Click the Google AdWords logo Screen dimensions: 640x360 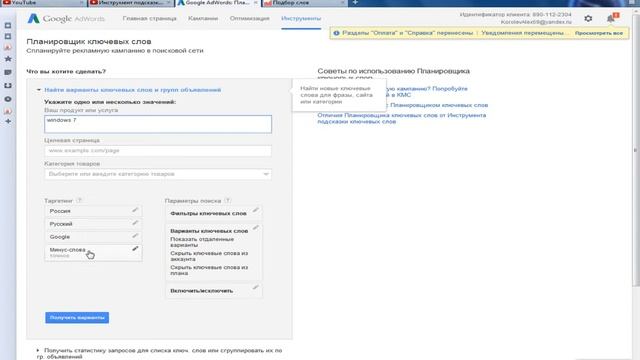pos(66,18)
